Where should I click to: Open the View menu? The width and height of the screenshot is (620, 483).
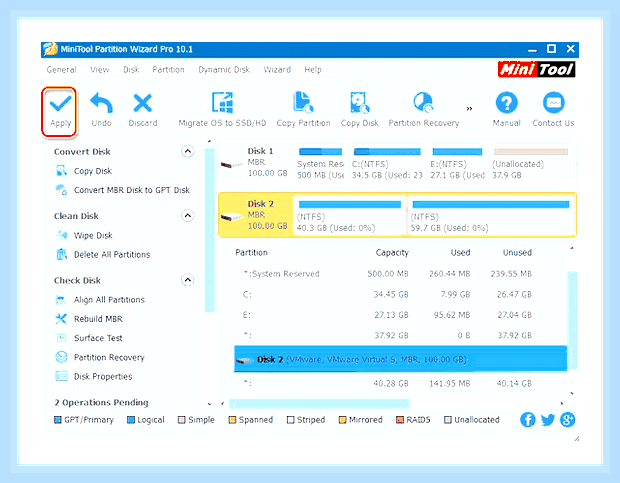tap(99, 70)
